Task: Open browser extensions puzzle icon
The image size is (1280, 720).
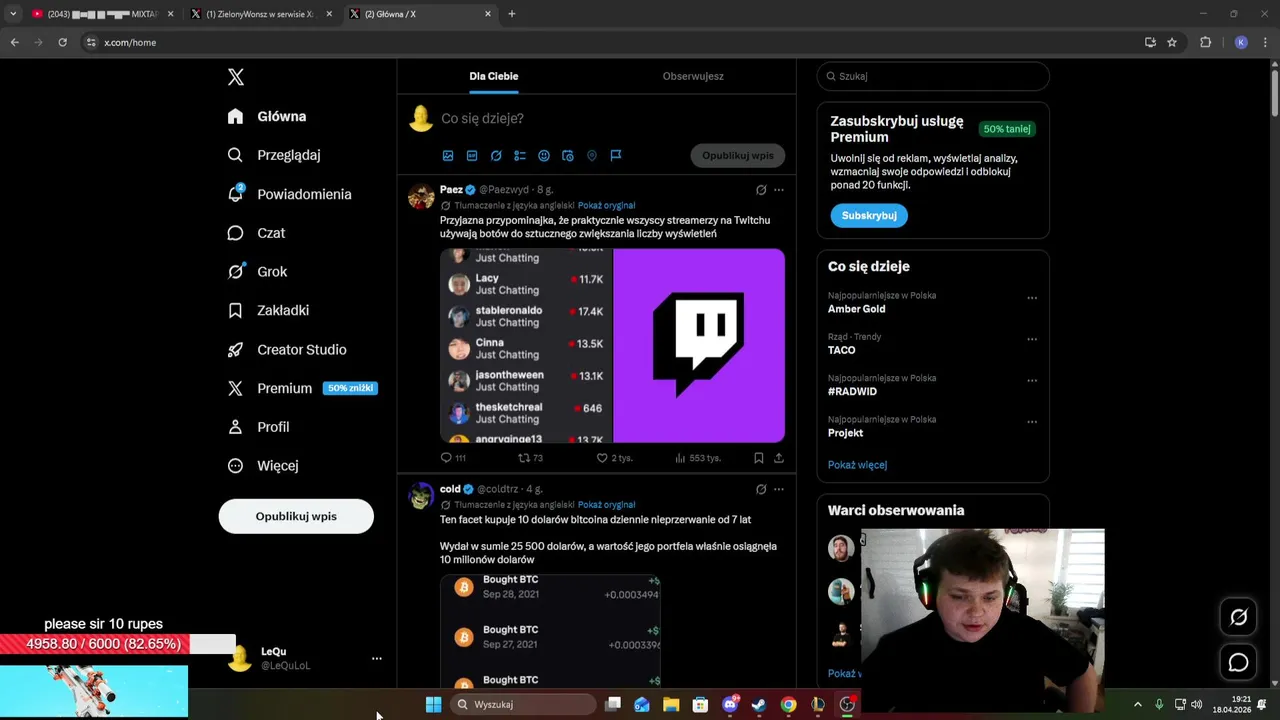Action: [x=1205, y=42]
